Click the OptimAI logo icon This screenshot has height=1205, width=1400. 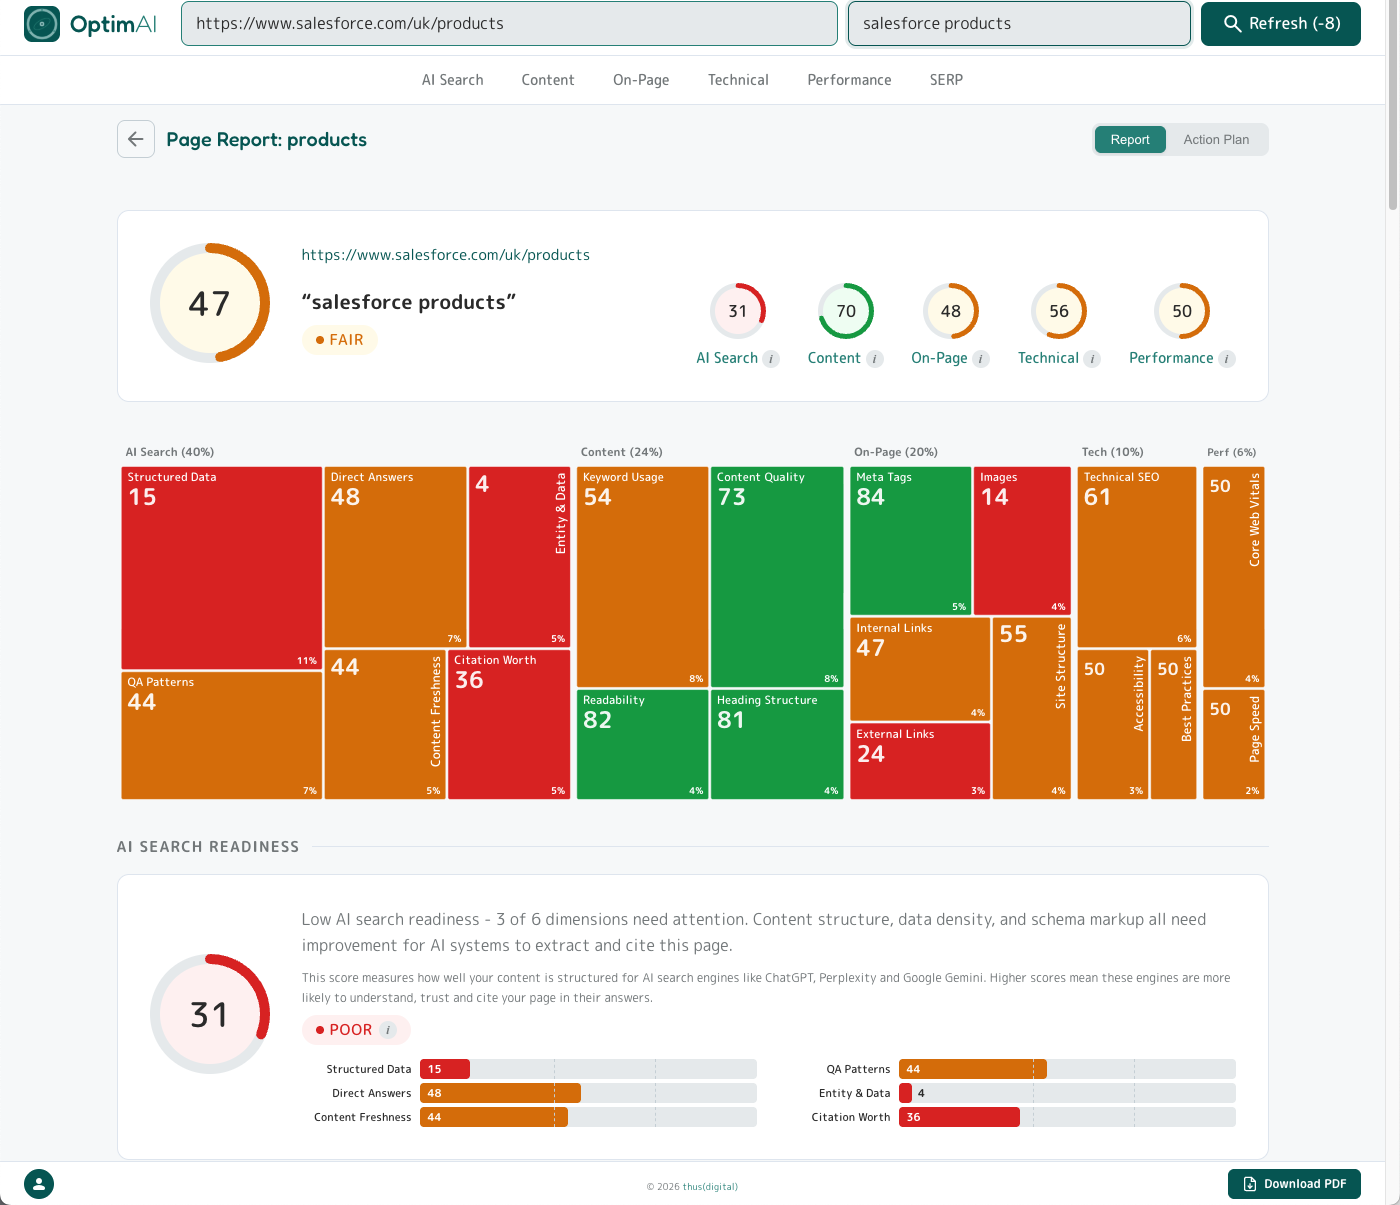42,24
